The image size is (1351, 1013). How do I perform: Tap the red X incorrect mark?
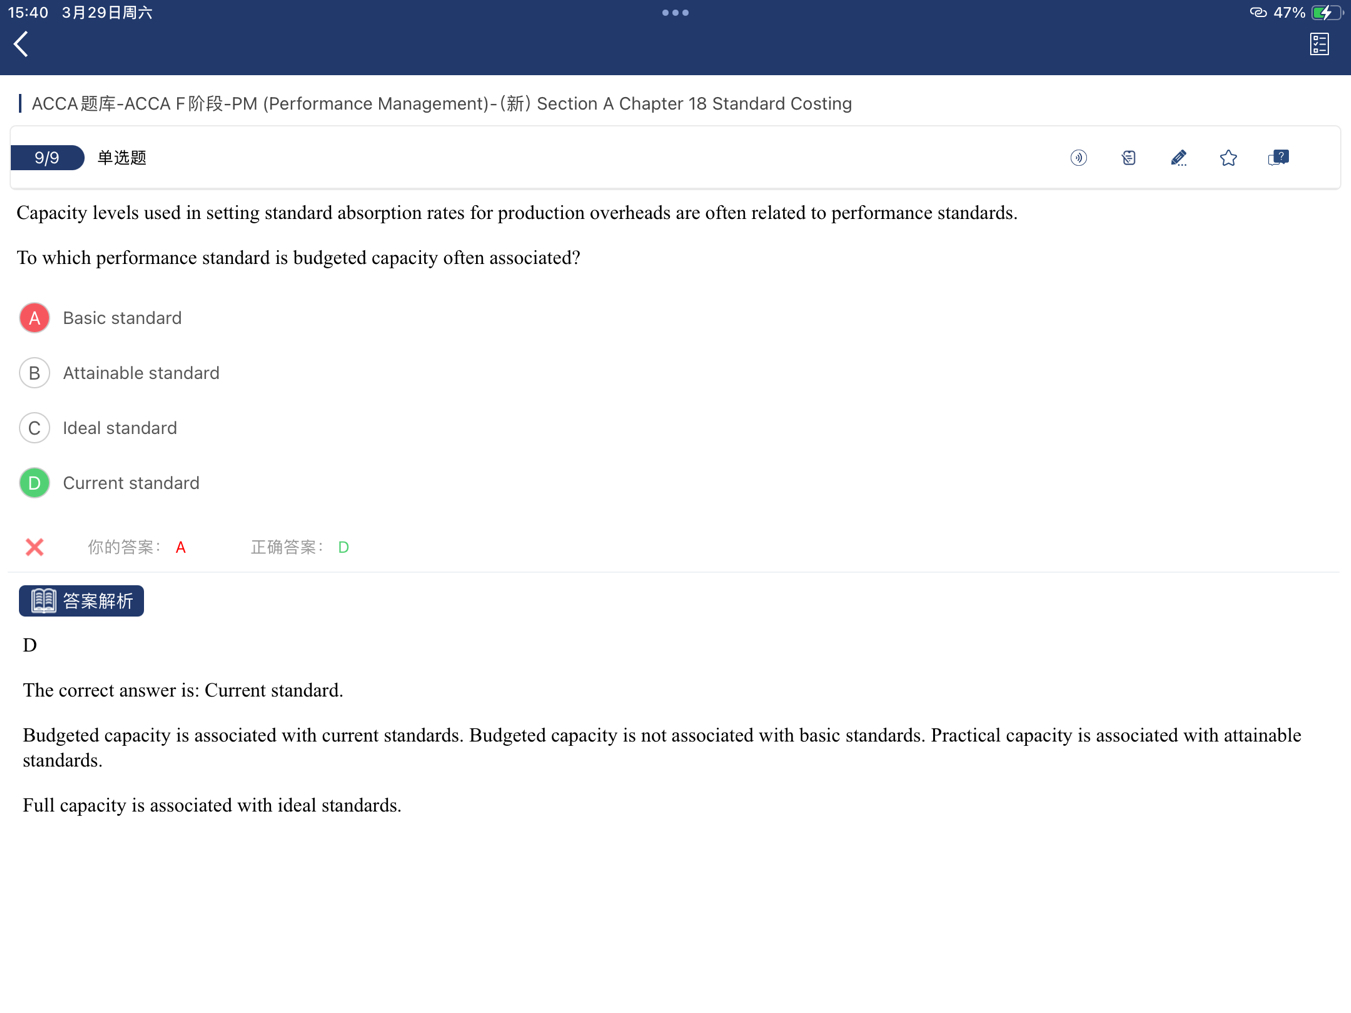pos(35,547)
